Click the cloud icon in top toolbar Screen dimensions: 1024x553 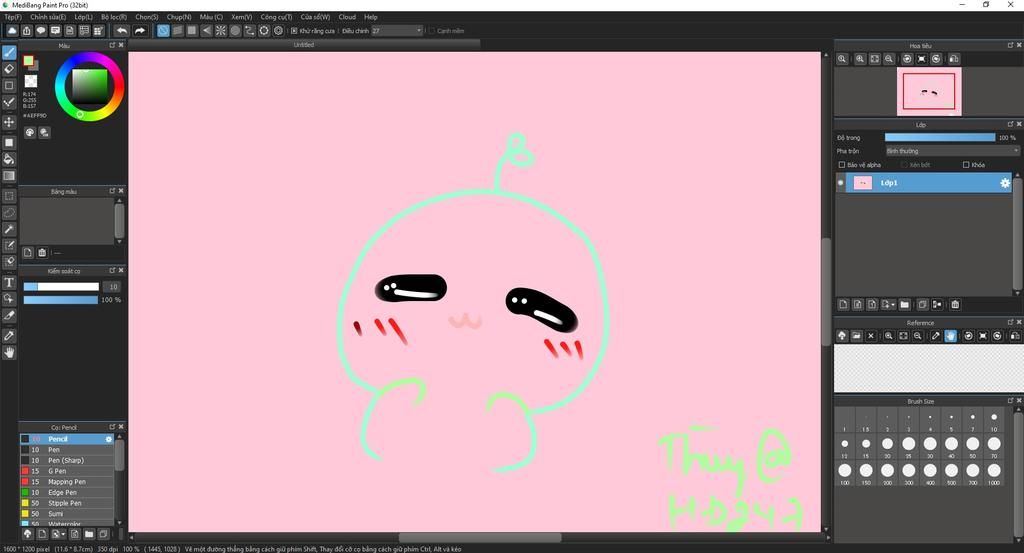[x=12, y=31]
